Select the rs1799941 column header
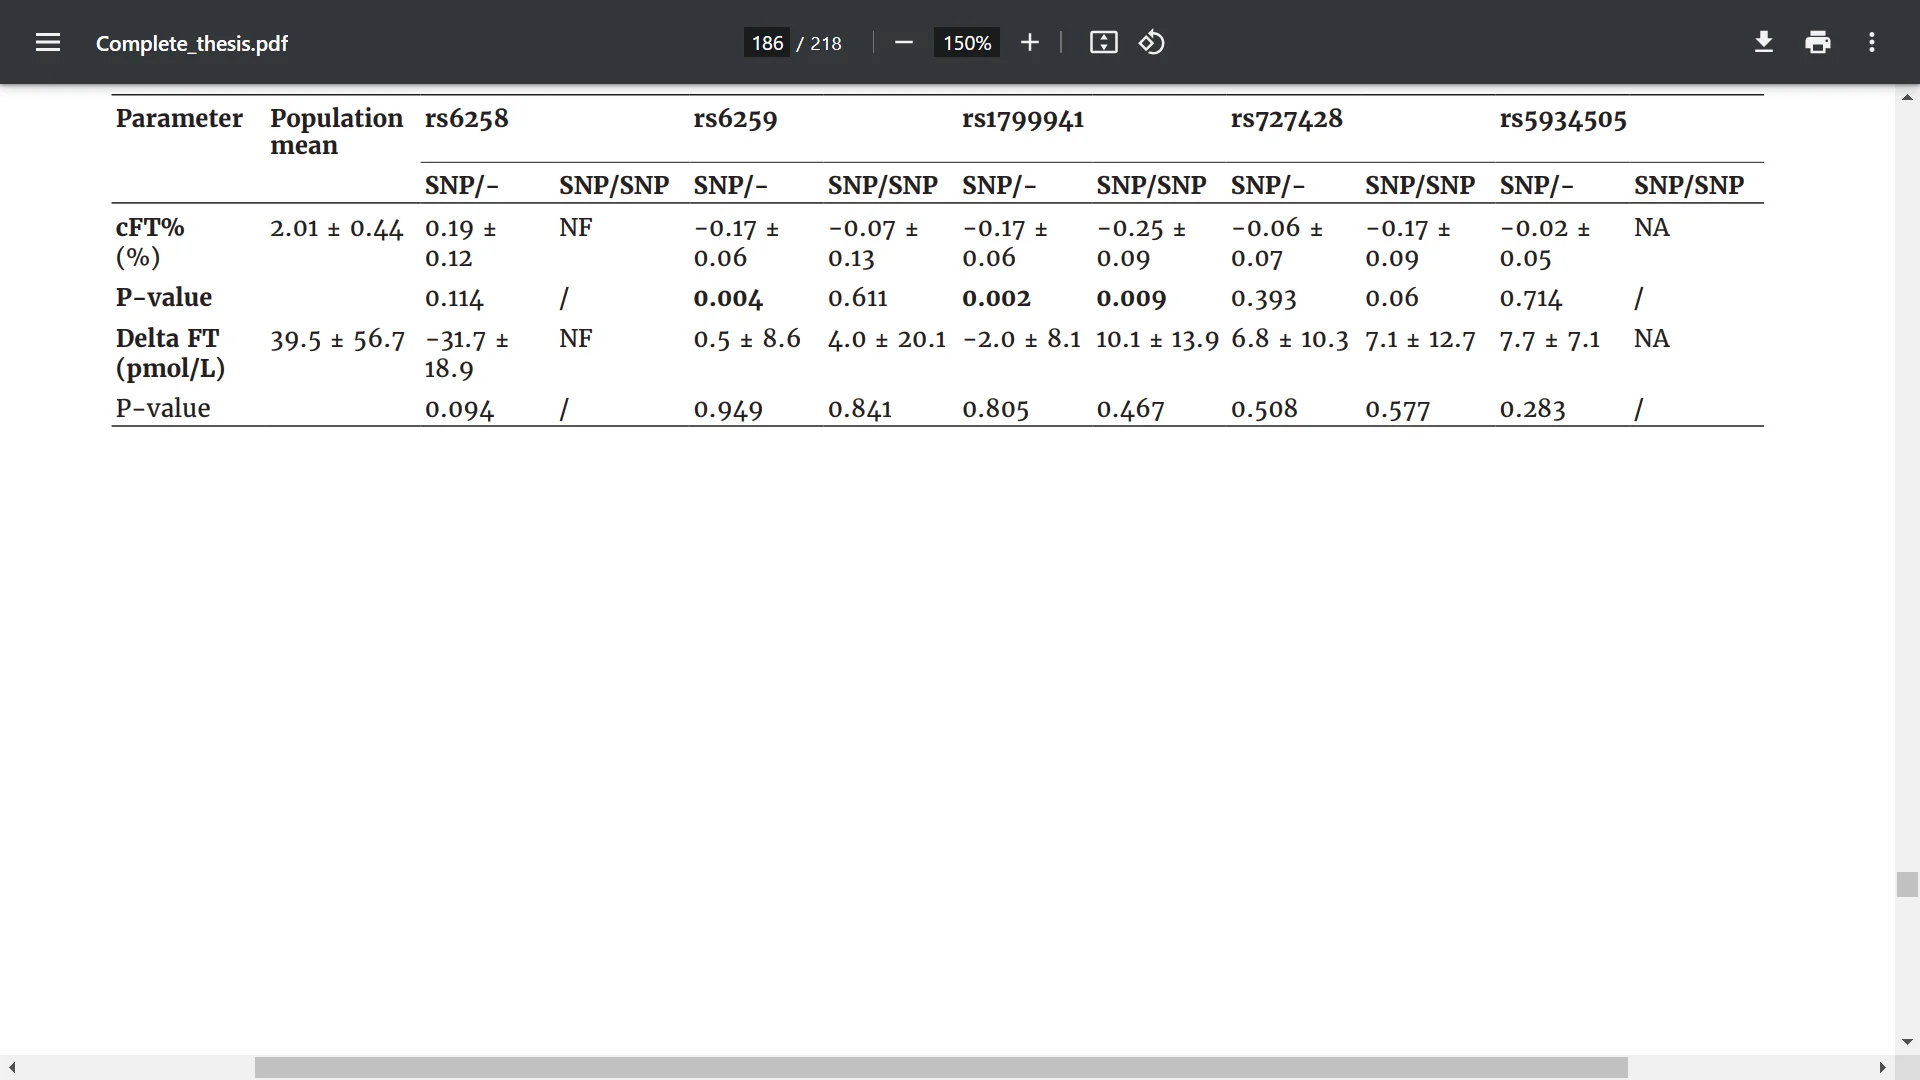The height and width of the screenshot is (1080, 1920). point(1023,118)
